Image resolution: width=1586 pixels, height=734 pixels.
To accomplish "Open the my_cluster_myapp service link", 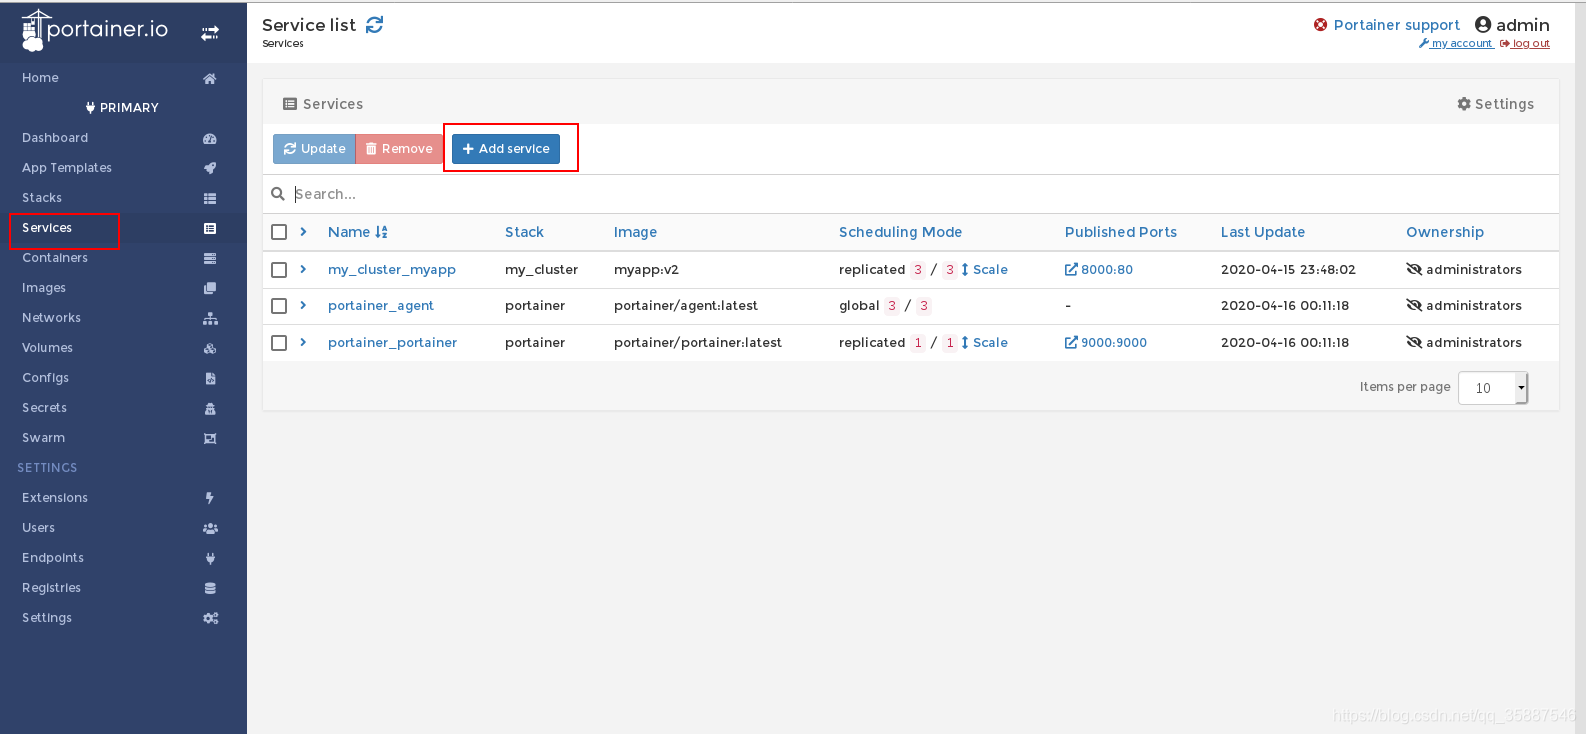I will pyautogui.click(x=392, y=270).
